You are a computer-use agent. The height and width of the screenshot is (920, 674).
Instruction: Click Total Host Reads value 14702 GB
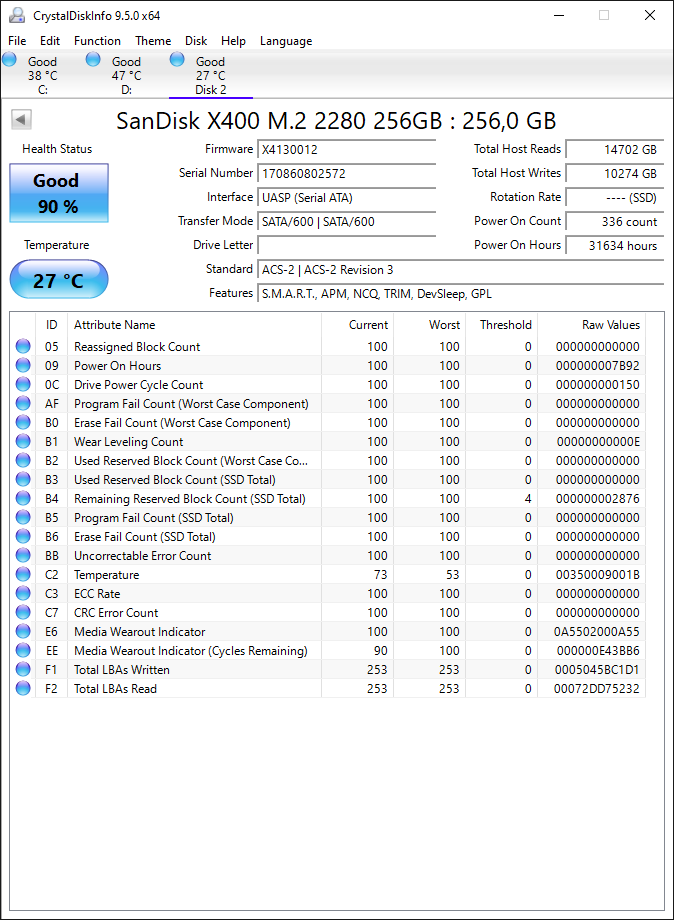click(615, 149)
